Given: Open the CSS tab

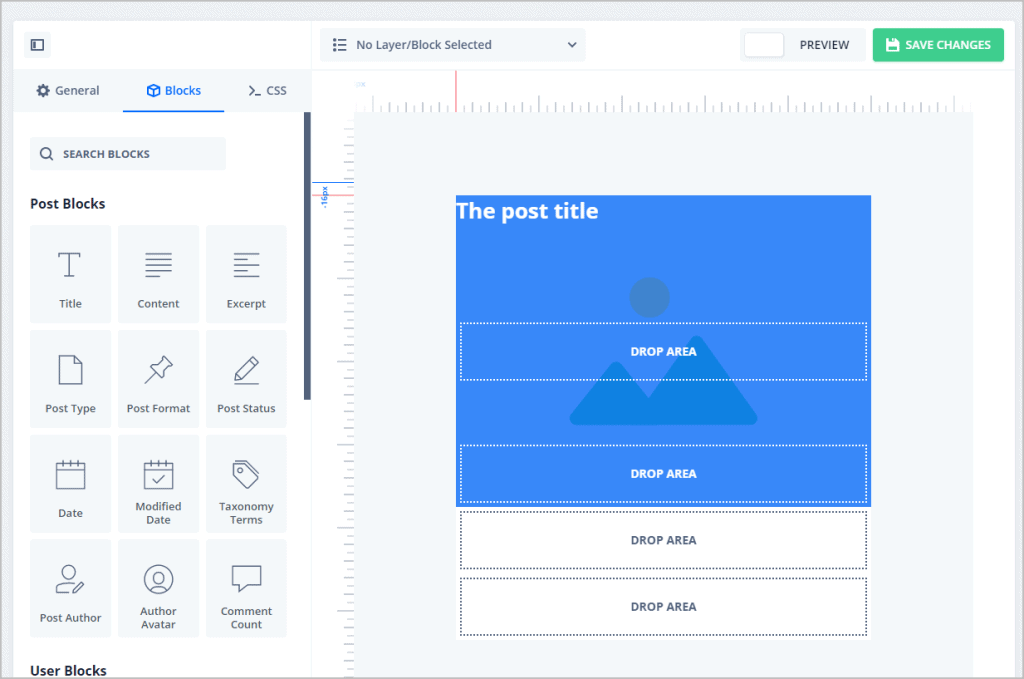Looking at the screenshot, I should tap(267, 91).
